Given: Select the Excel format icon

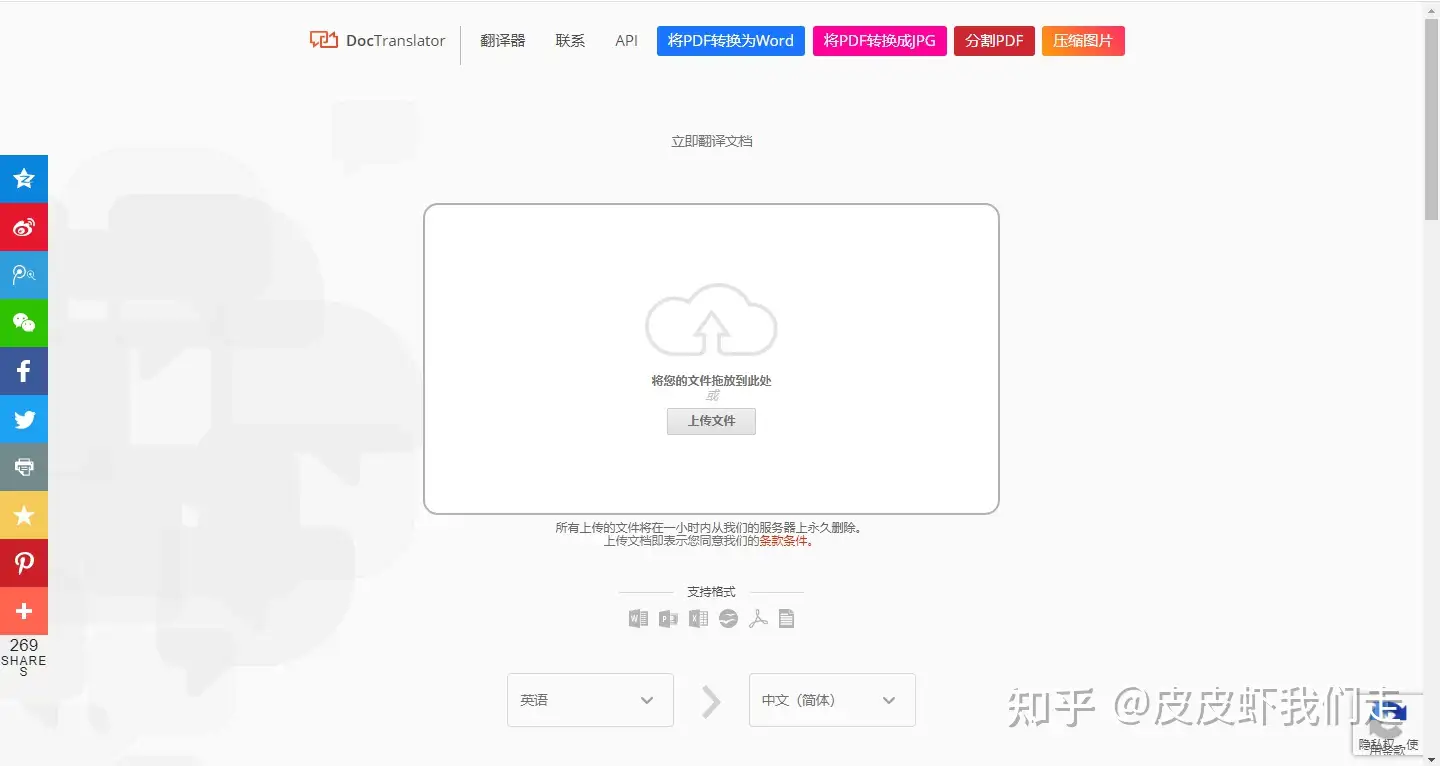Looking at the screenshot, I should click(x=698, y=618).
